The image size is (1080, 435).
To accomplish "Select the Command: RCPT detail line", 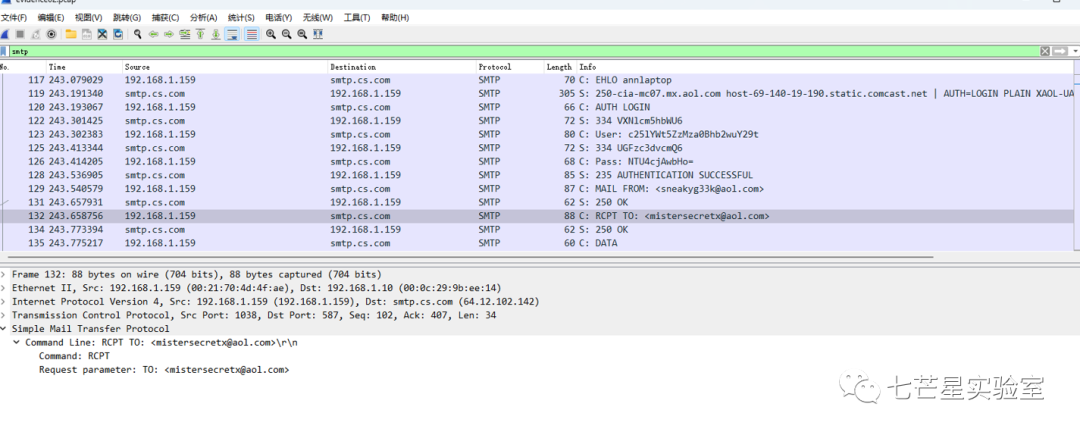I will pyautogui.click(x=74, y=356).
